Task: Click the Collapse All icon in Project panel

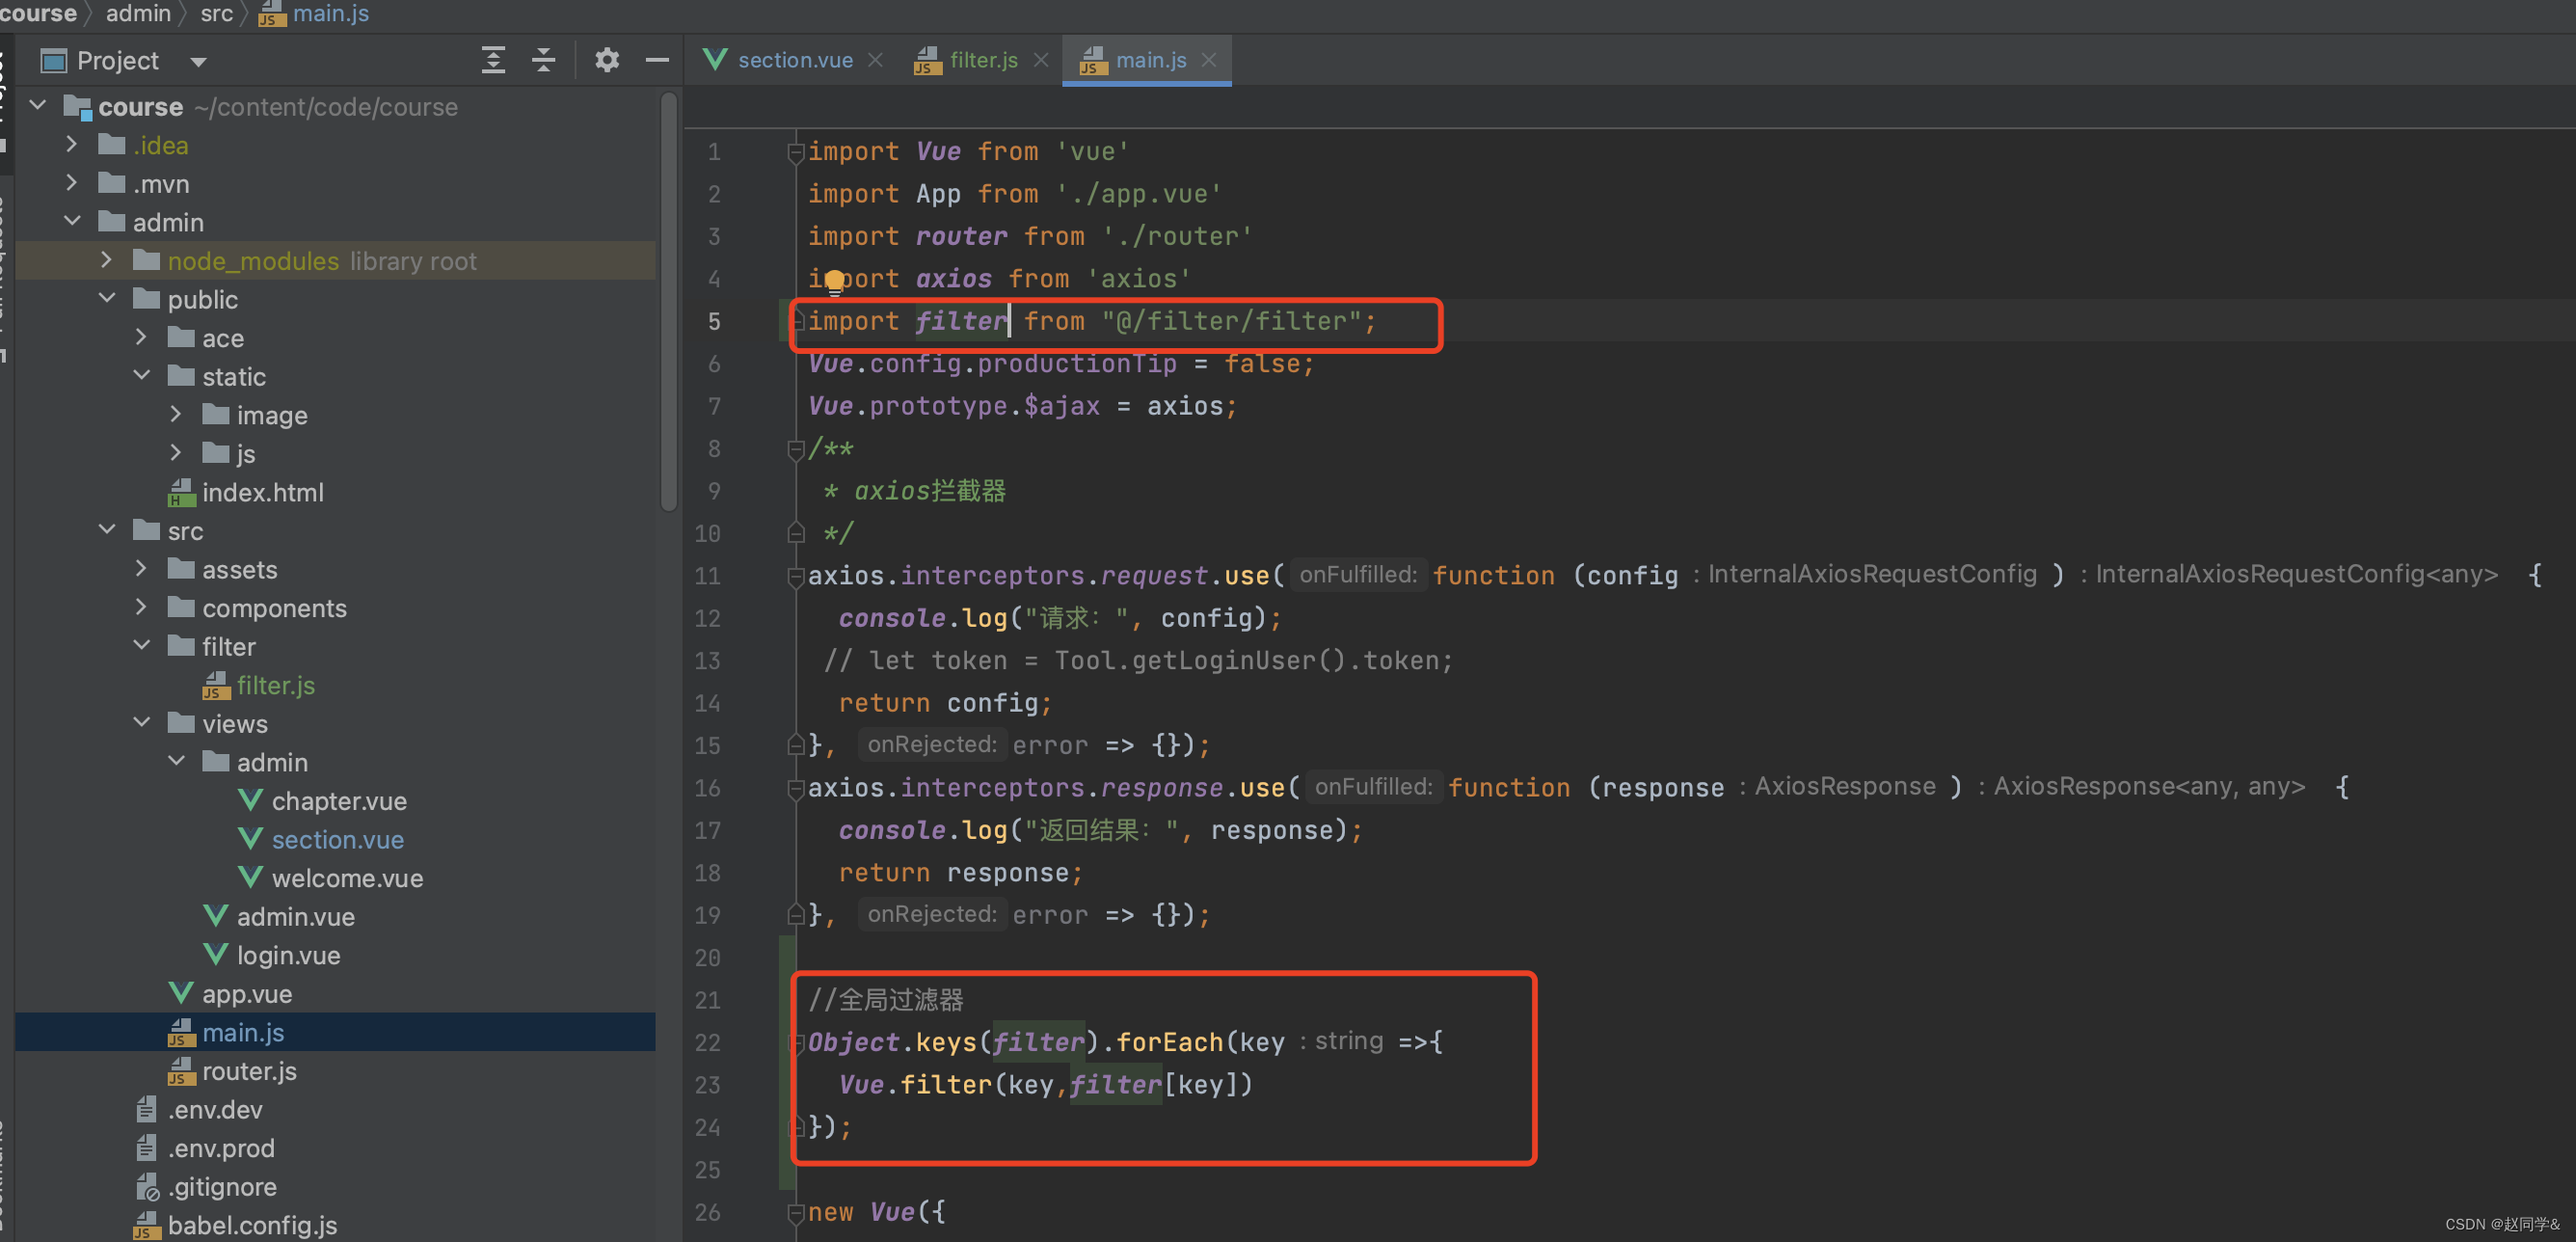Action: 543,61
